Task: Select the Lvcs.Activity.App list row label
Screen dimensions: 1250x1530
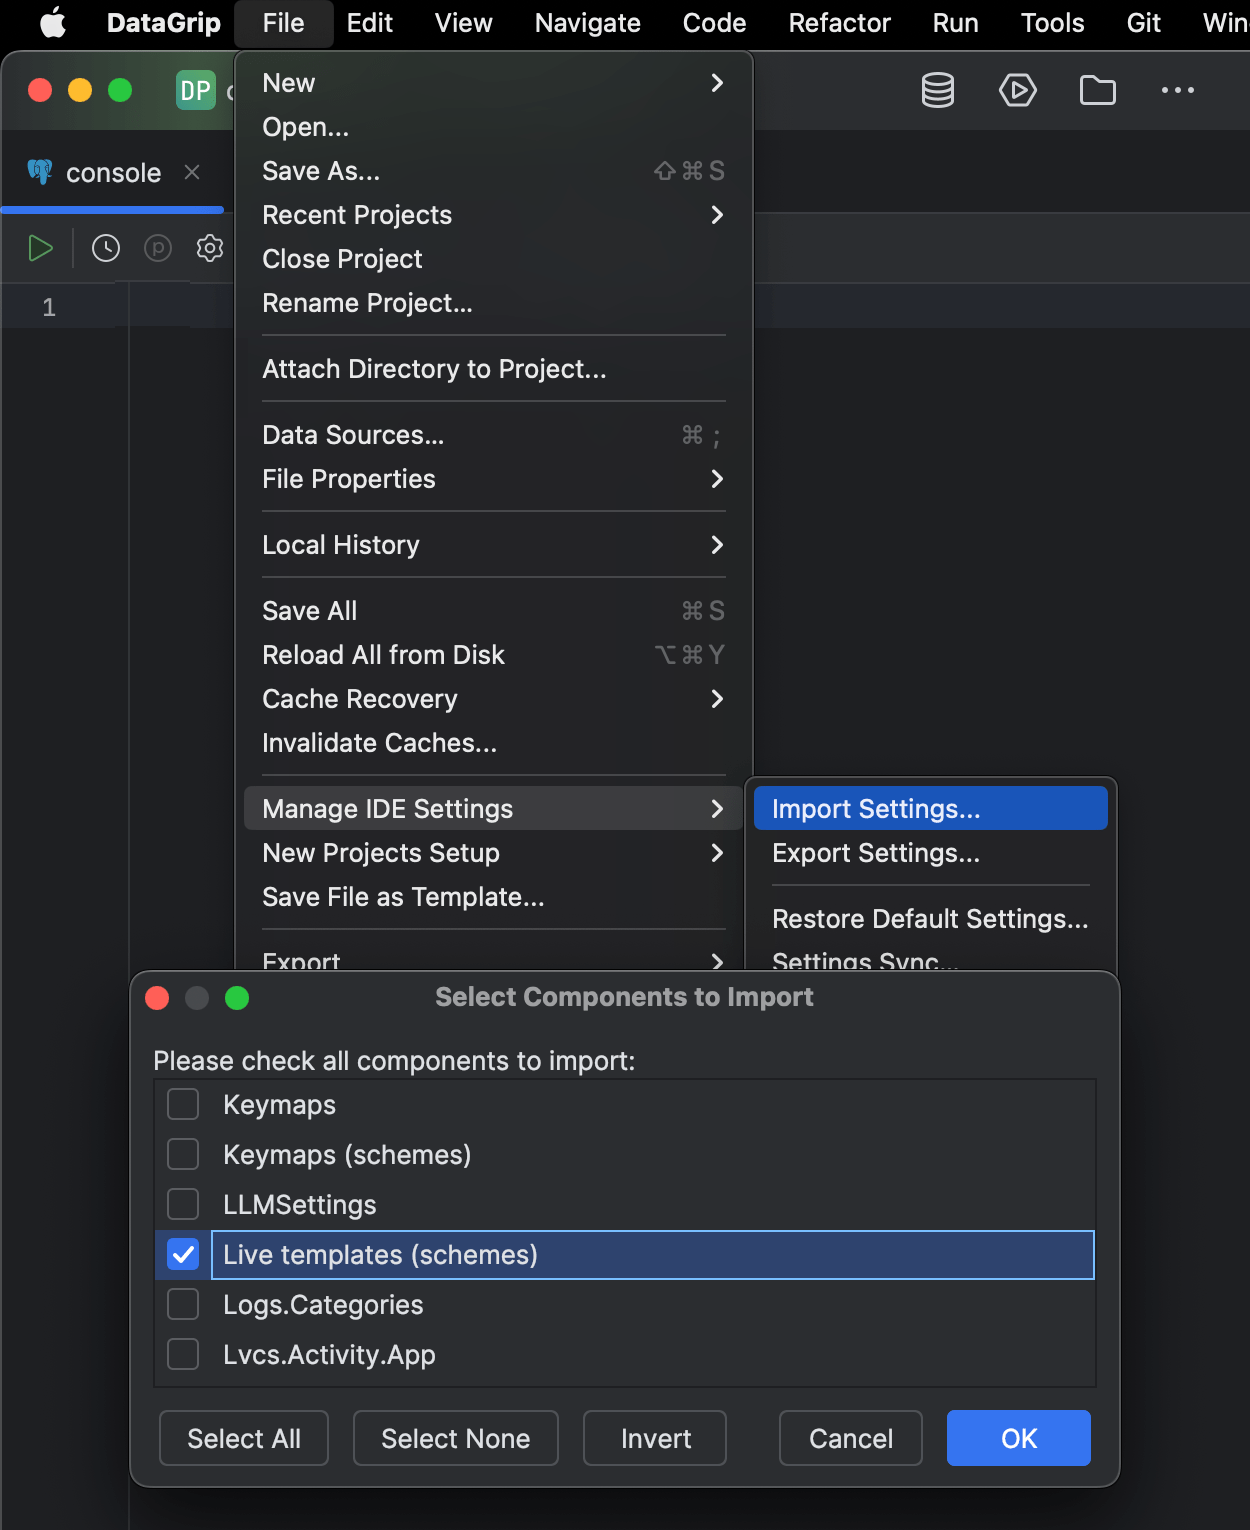Action: point(329,1355)
